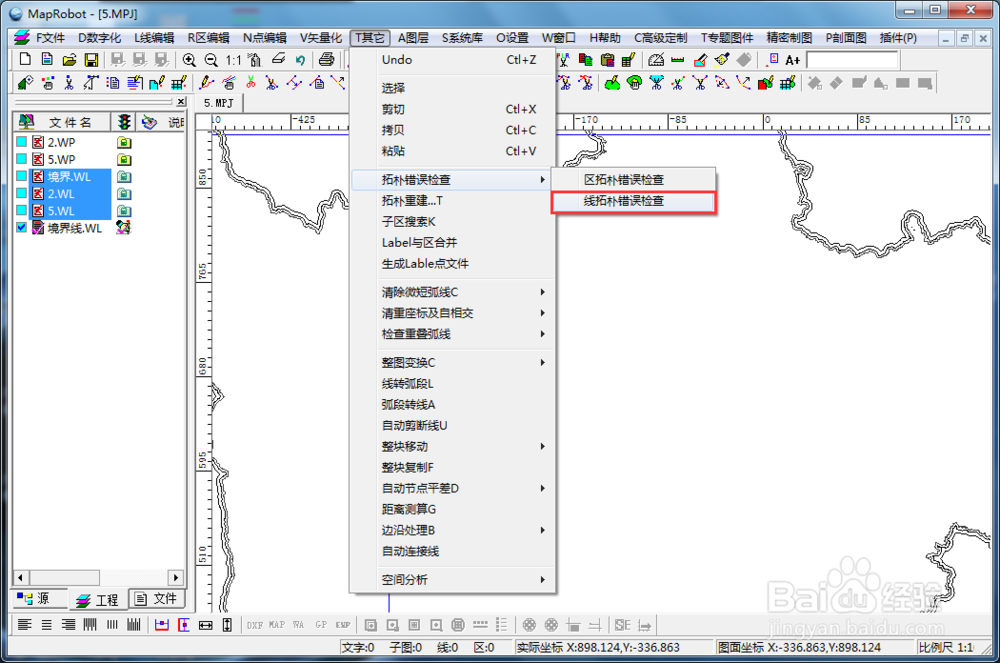
Task: Toggle the checkbox for 境界.WL
Action: pyautogui.click(x=22, y=176)
